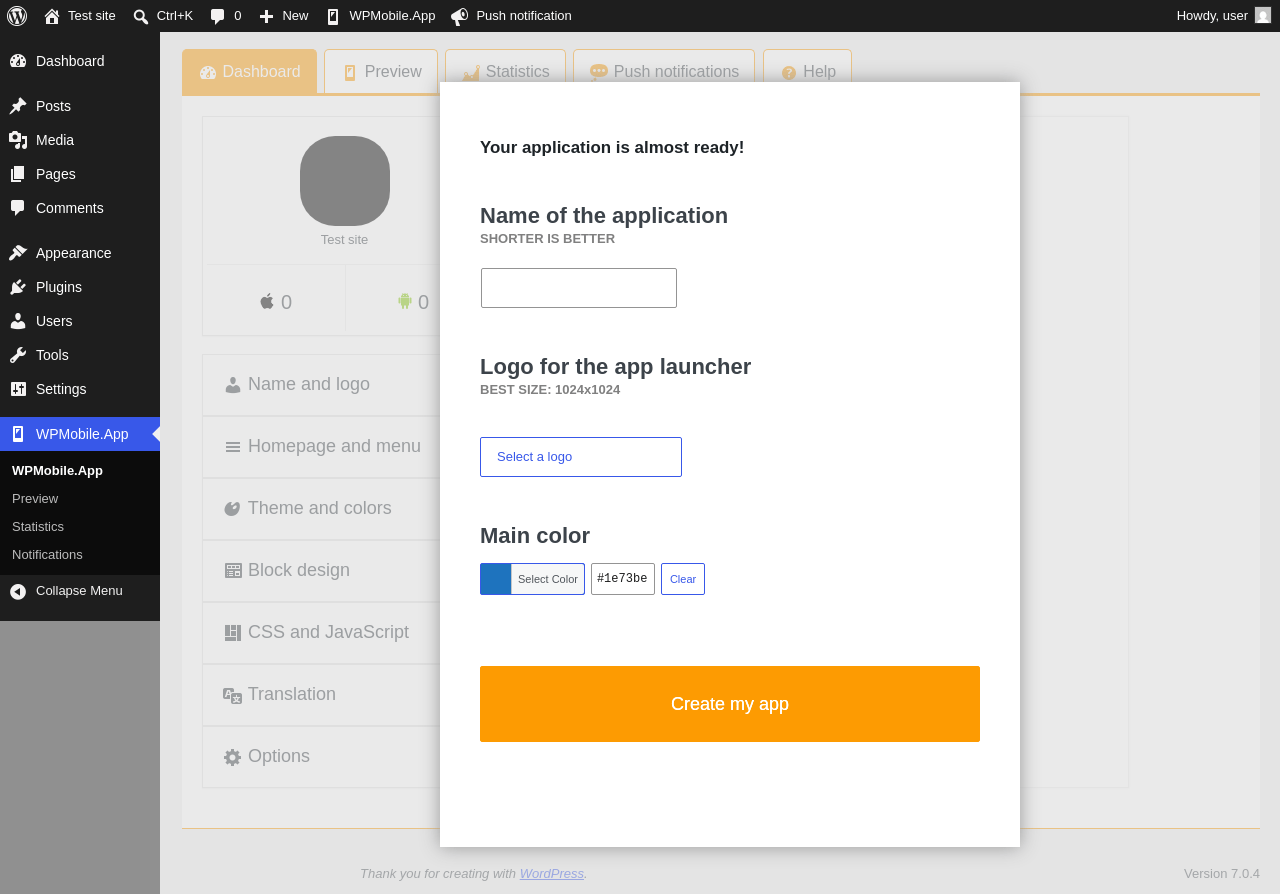Expand the Theme and colors section
Viewport: 1280px width, 894px height.
pyautogui.click(x=321, y=509)
